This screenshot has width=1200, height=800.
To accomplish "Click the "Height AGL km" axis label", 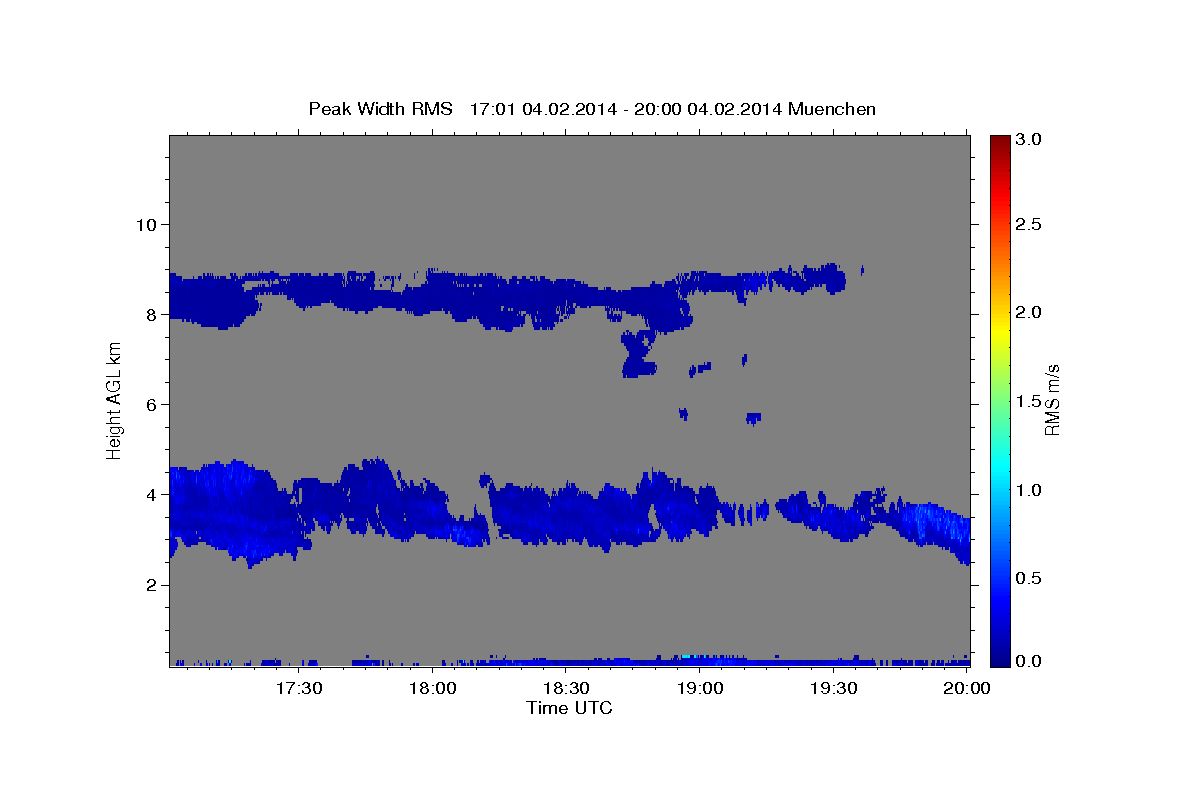I will pyautogui.click(x=115, y=400).
